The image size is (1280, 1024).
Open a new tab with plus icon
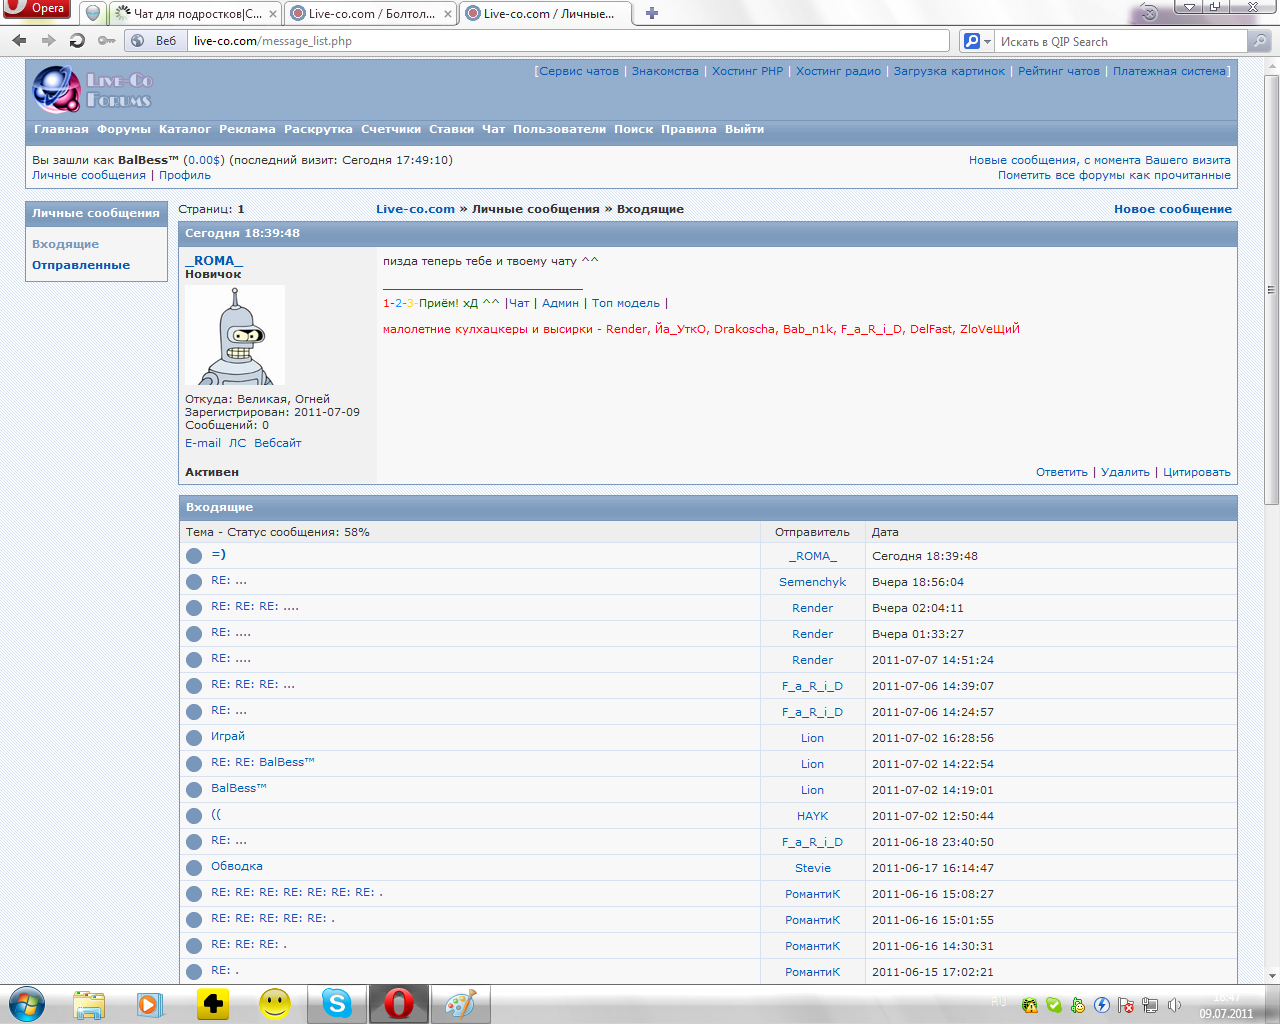click(x=652, y=14)
